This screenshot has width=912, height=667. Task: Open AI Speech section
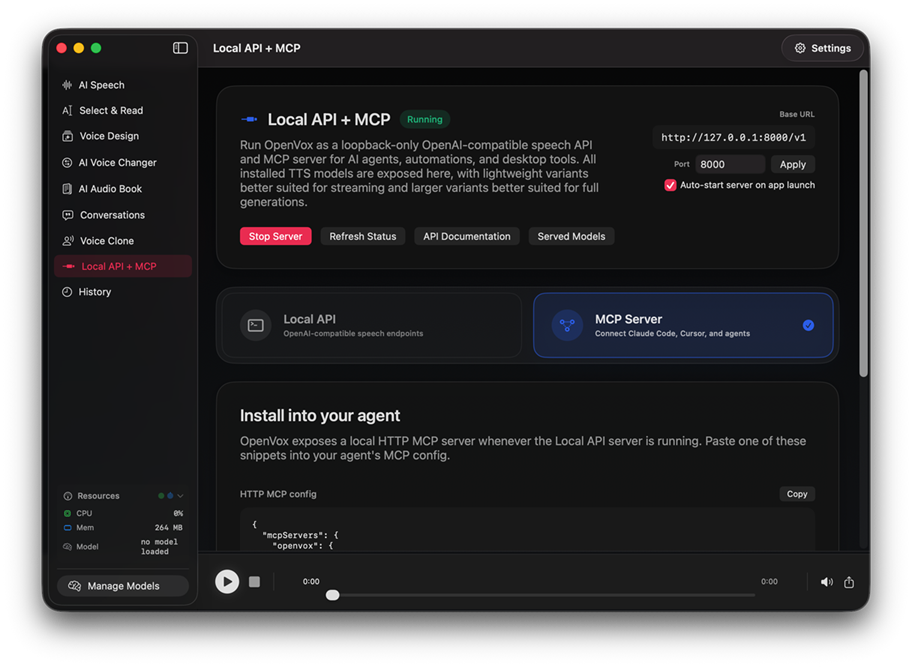(x=123, y=85)
